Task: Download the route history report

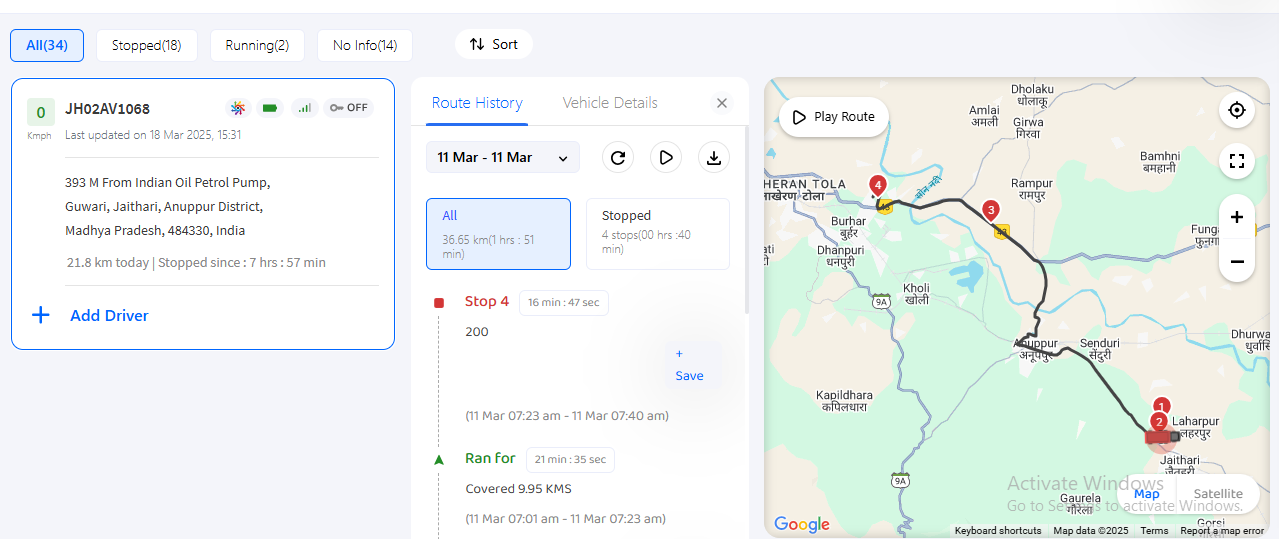Action: coord(714,157)
